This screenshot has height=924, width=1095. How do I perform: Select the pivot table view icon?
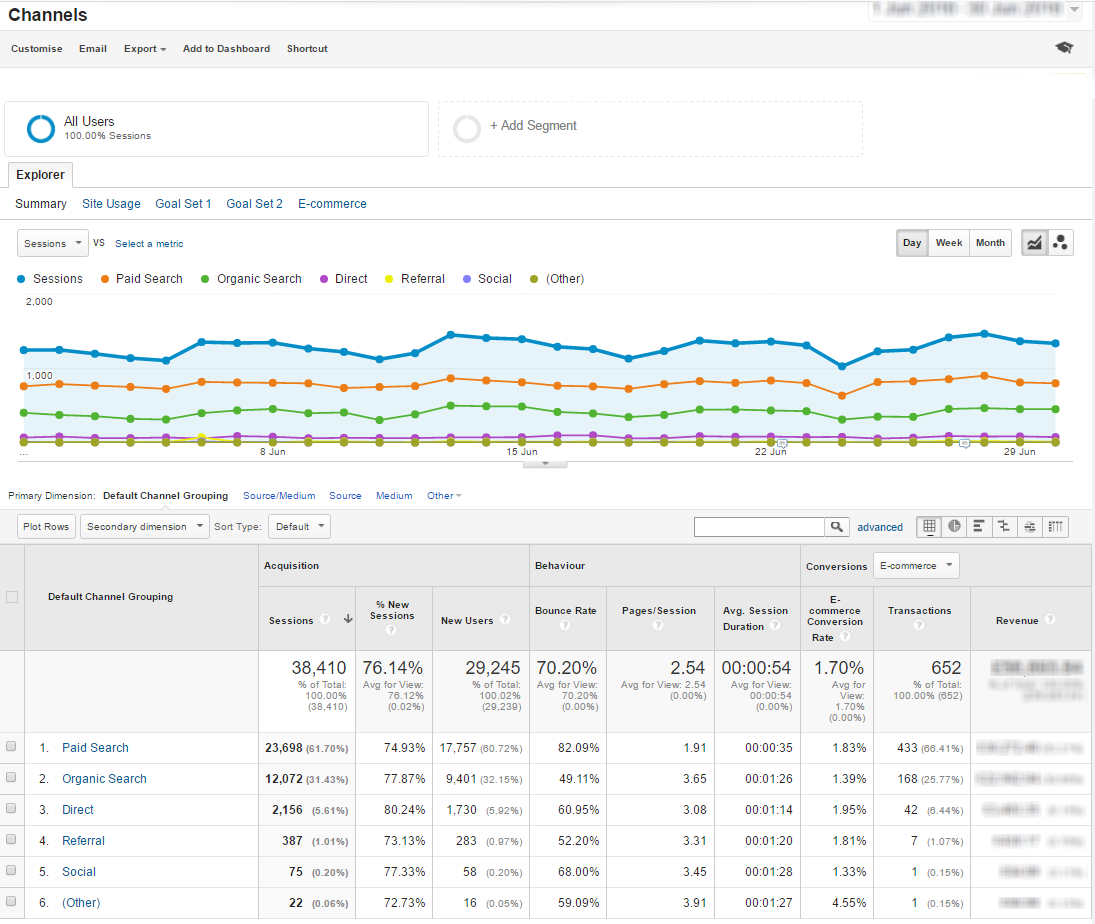coord(1055,527)
